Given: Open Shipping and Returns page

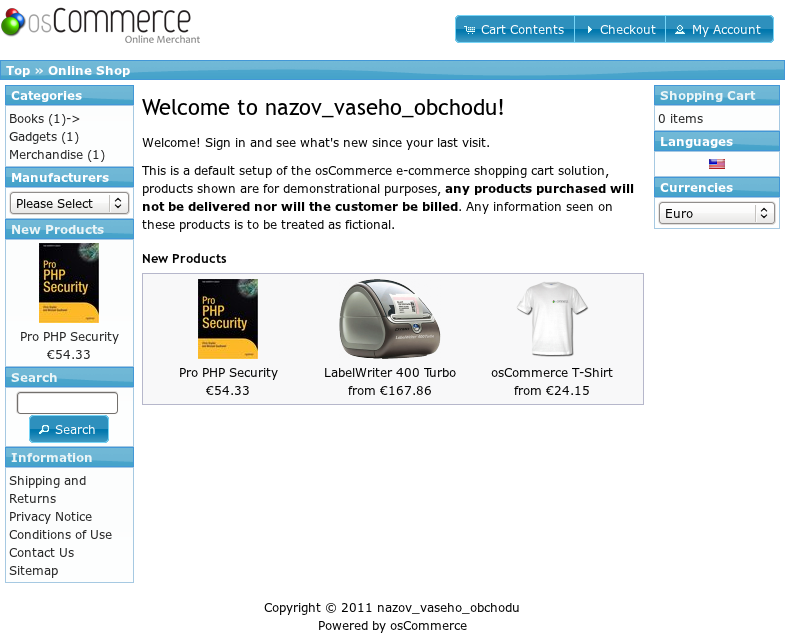Looking at the screenshot, I should pyautogui.click(x=47, y=489).
